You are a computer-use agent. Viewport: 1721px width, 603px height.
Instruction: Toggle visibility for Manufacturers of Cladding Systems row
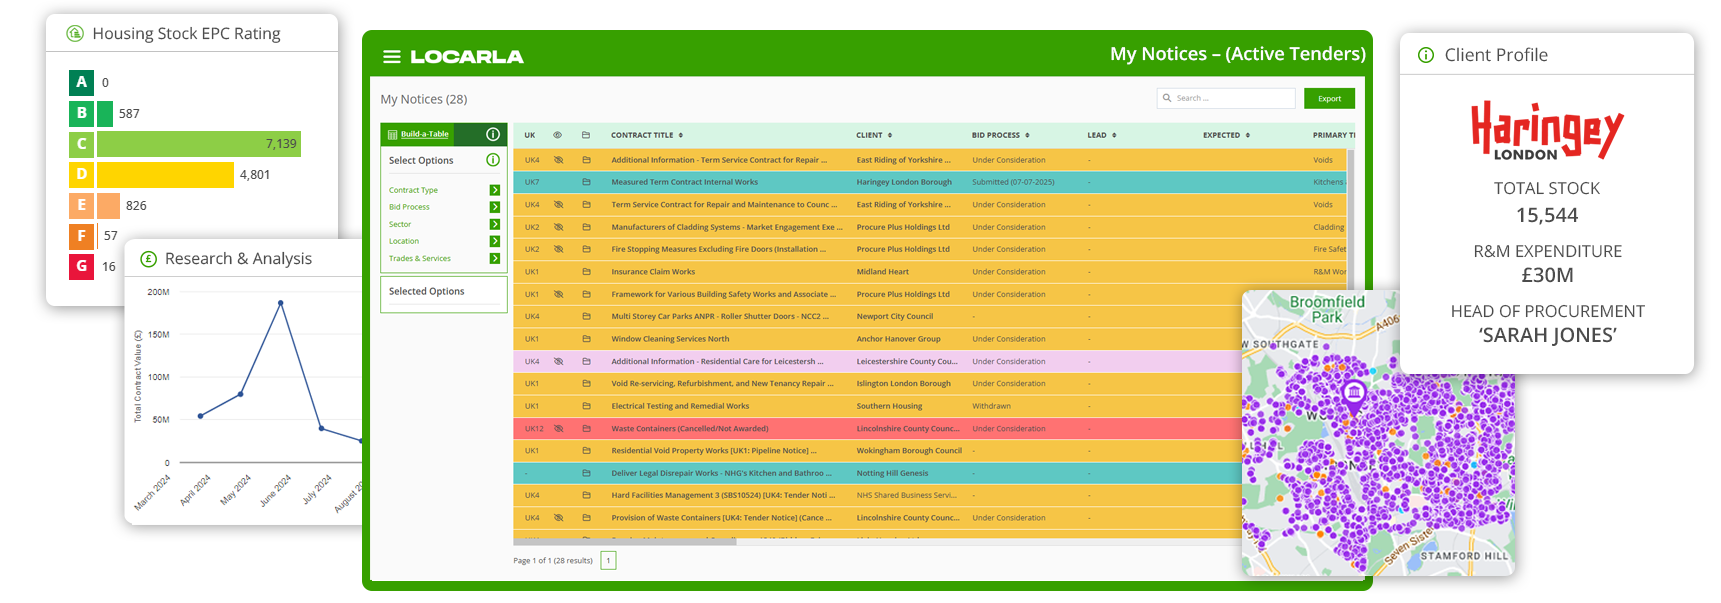click(x=559, y=227)
